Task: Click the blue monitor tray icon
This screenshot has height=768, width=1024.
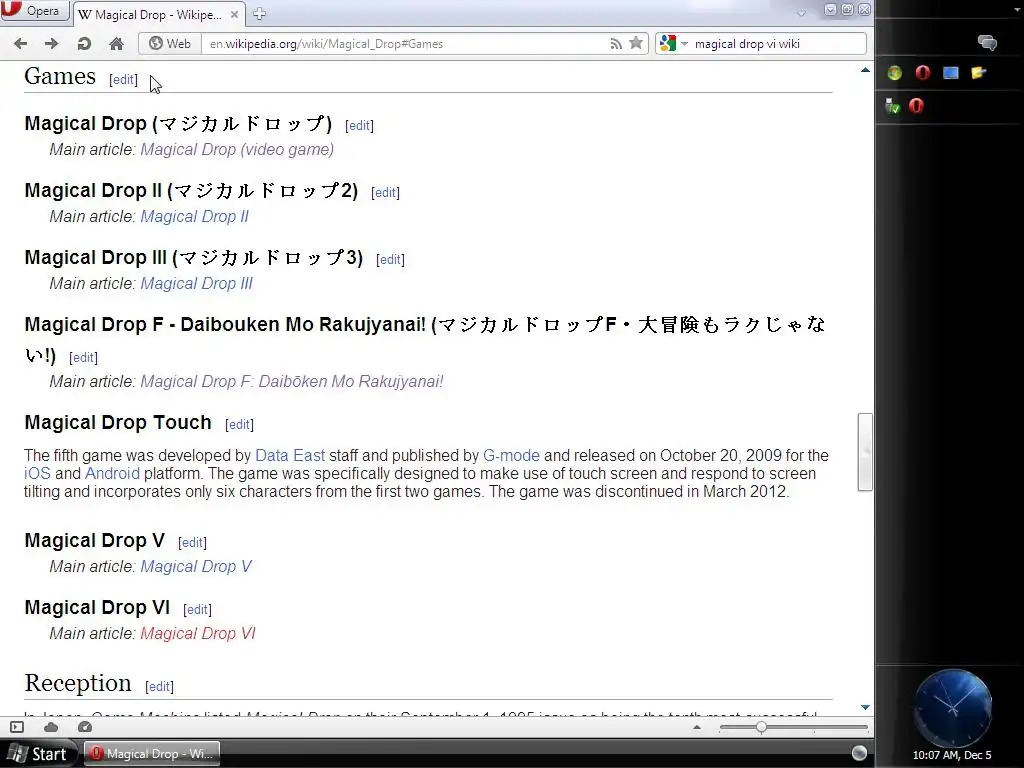Action: coord(951,72)
